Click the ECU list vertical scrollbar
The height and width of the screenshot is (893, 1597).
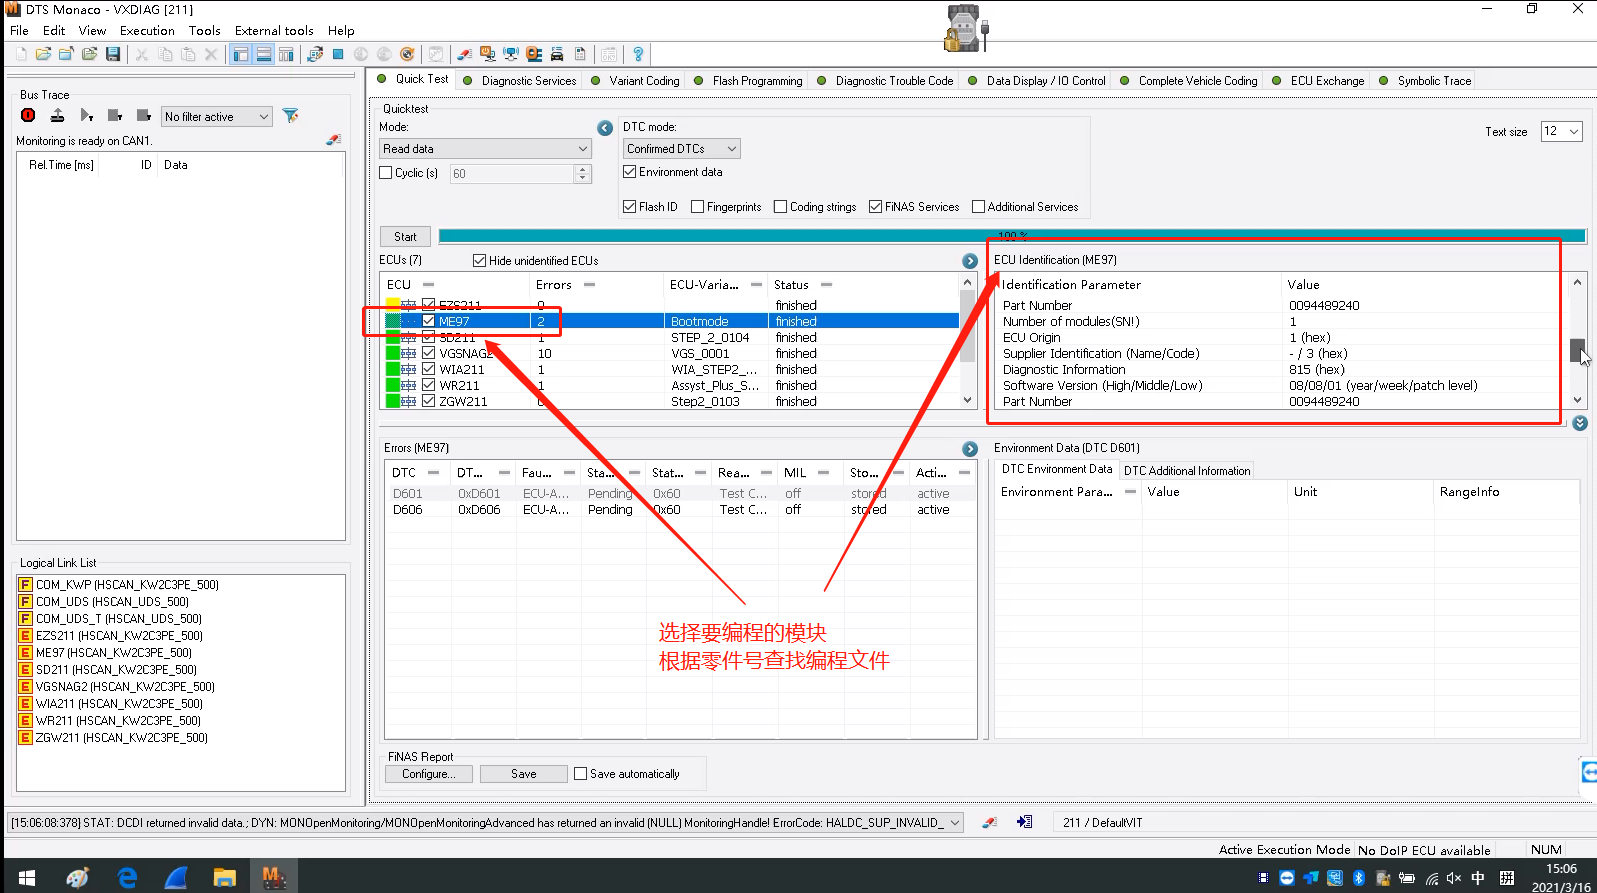coord(967,341)
